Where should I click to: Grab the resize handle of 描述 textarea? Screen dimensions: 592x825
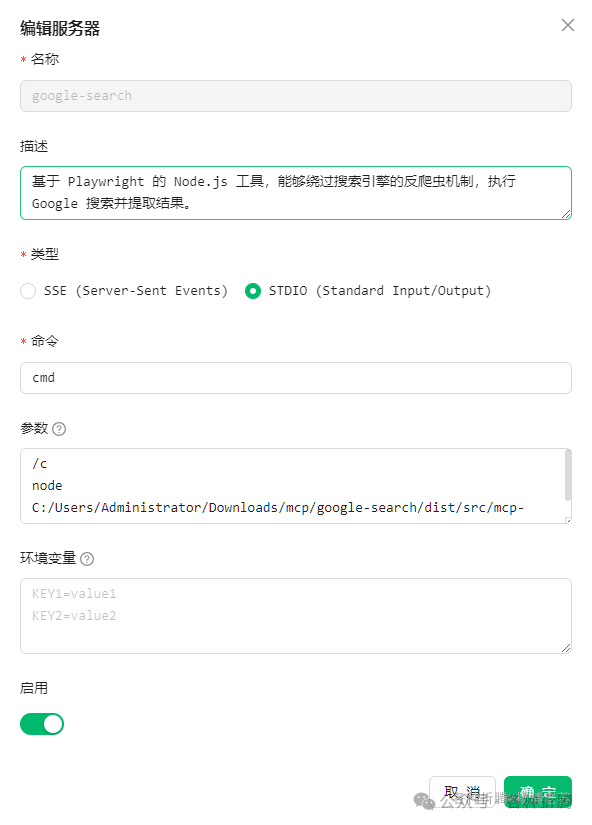point(566,214)
